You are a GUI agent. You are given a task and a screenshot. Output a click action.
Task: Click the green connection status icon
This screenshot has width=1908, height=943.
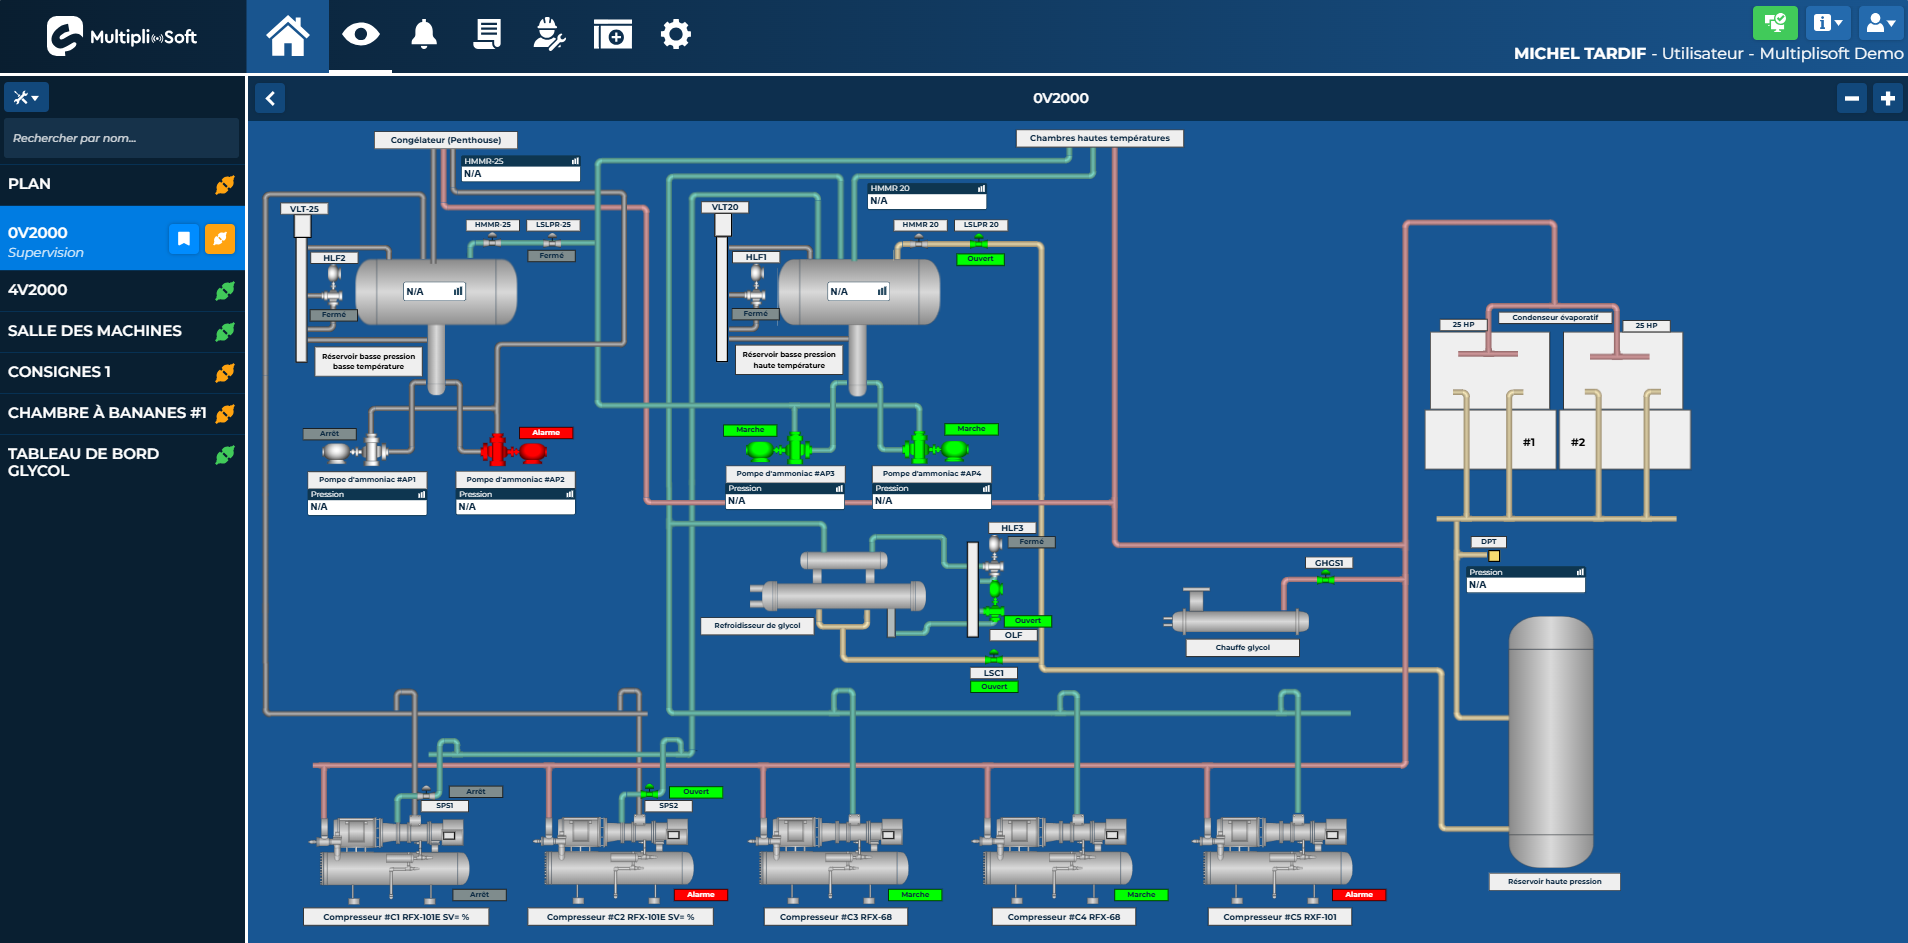point(1775,22)
